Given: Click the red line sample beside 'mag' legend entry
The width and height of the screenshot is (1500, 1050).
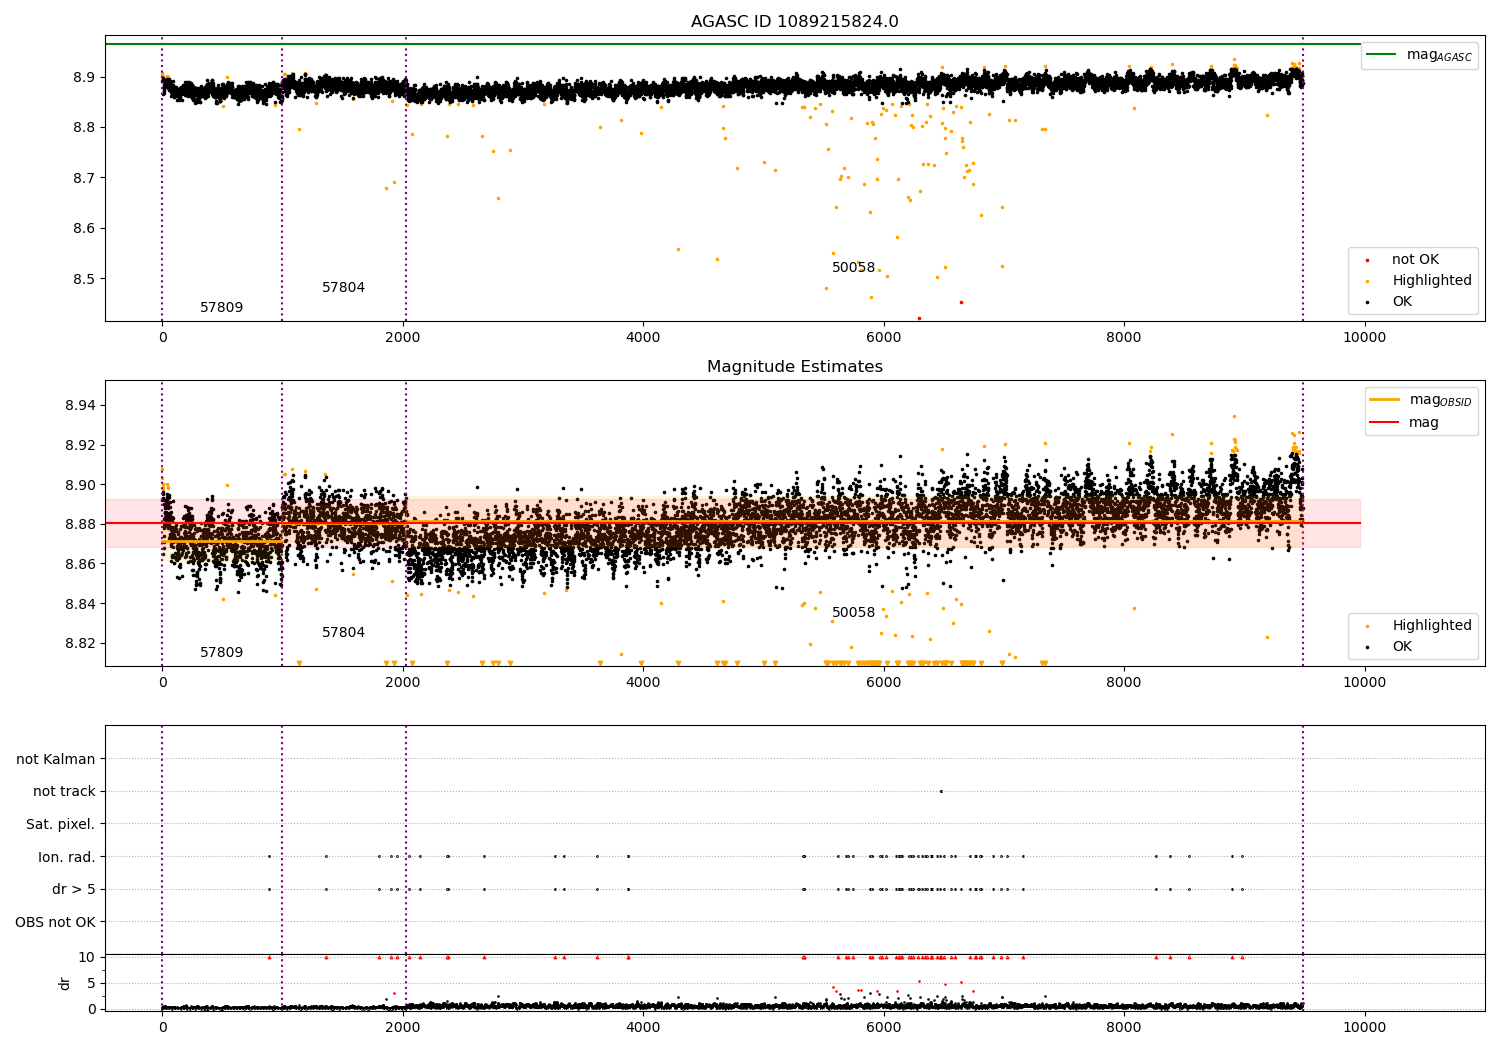Looking at the screenshot, I should (x=1385, y=423).
